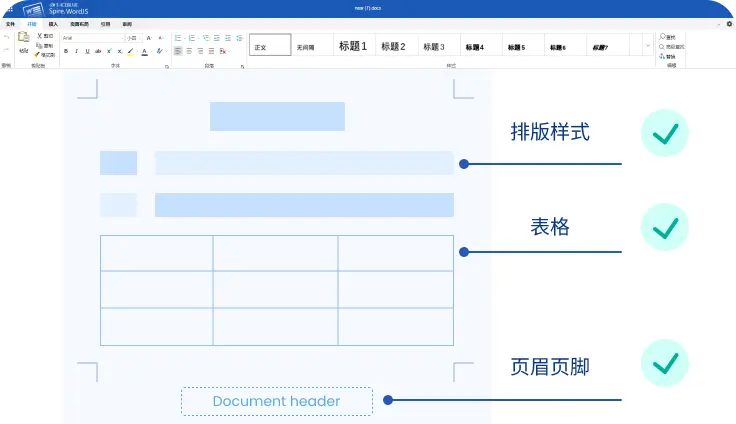The image size is (736, 424).
Task: Toggle bold formatting
Action: pyautogui.click(x=66, y=51)
